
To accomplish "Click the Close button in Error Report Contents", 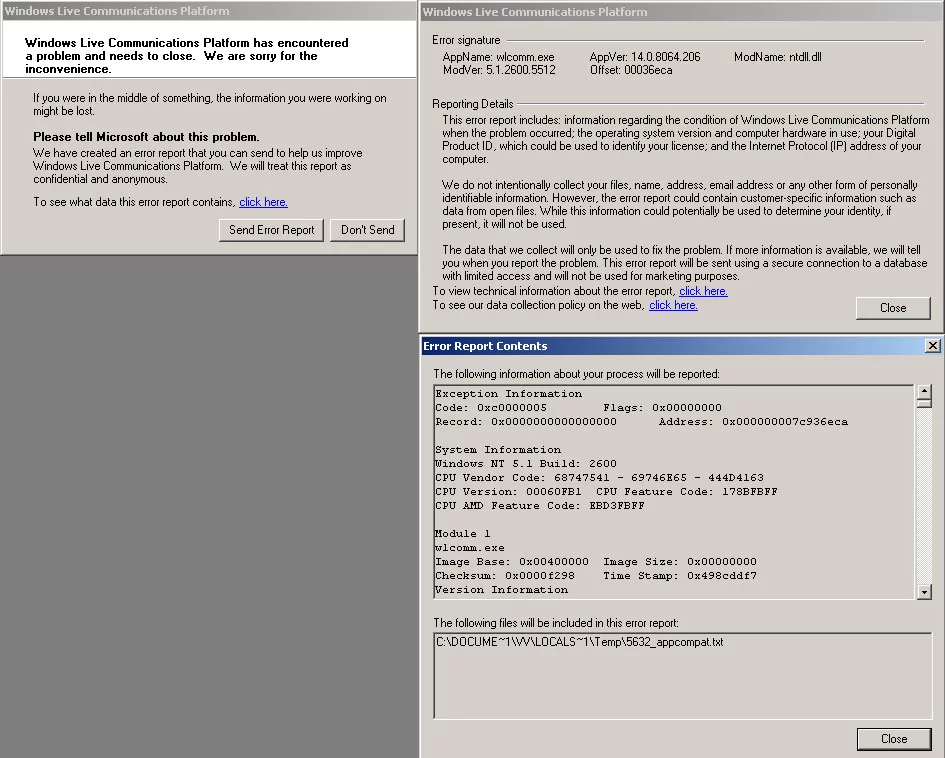I will point(894,739).
